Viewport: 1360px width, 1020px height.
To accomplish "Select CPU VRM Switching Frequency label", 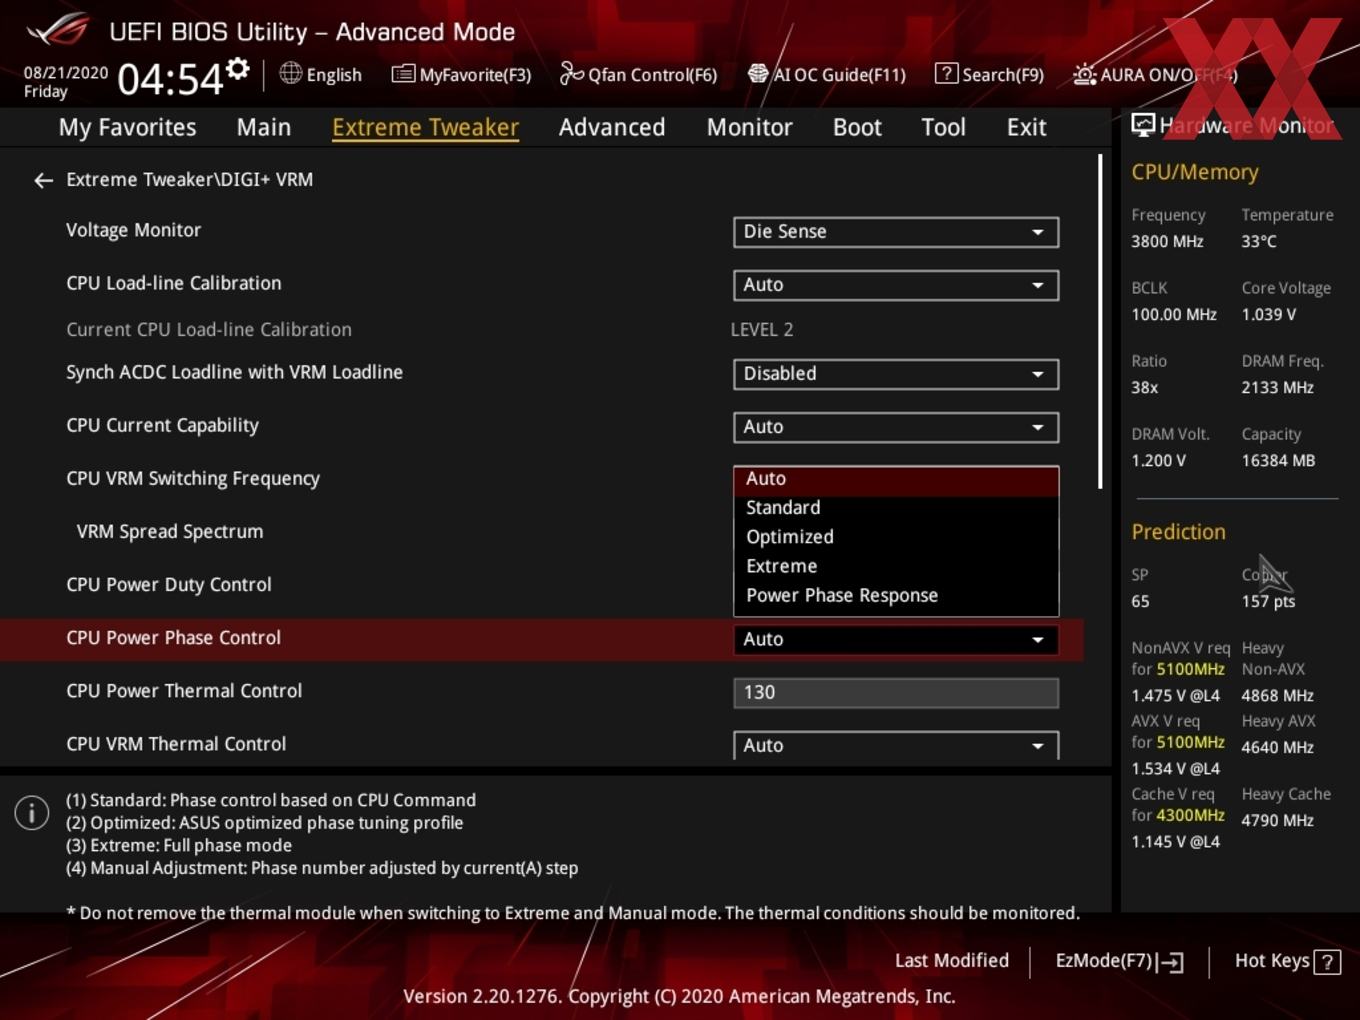I will (x=193, y=479).
